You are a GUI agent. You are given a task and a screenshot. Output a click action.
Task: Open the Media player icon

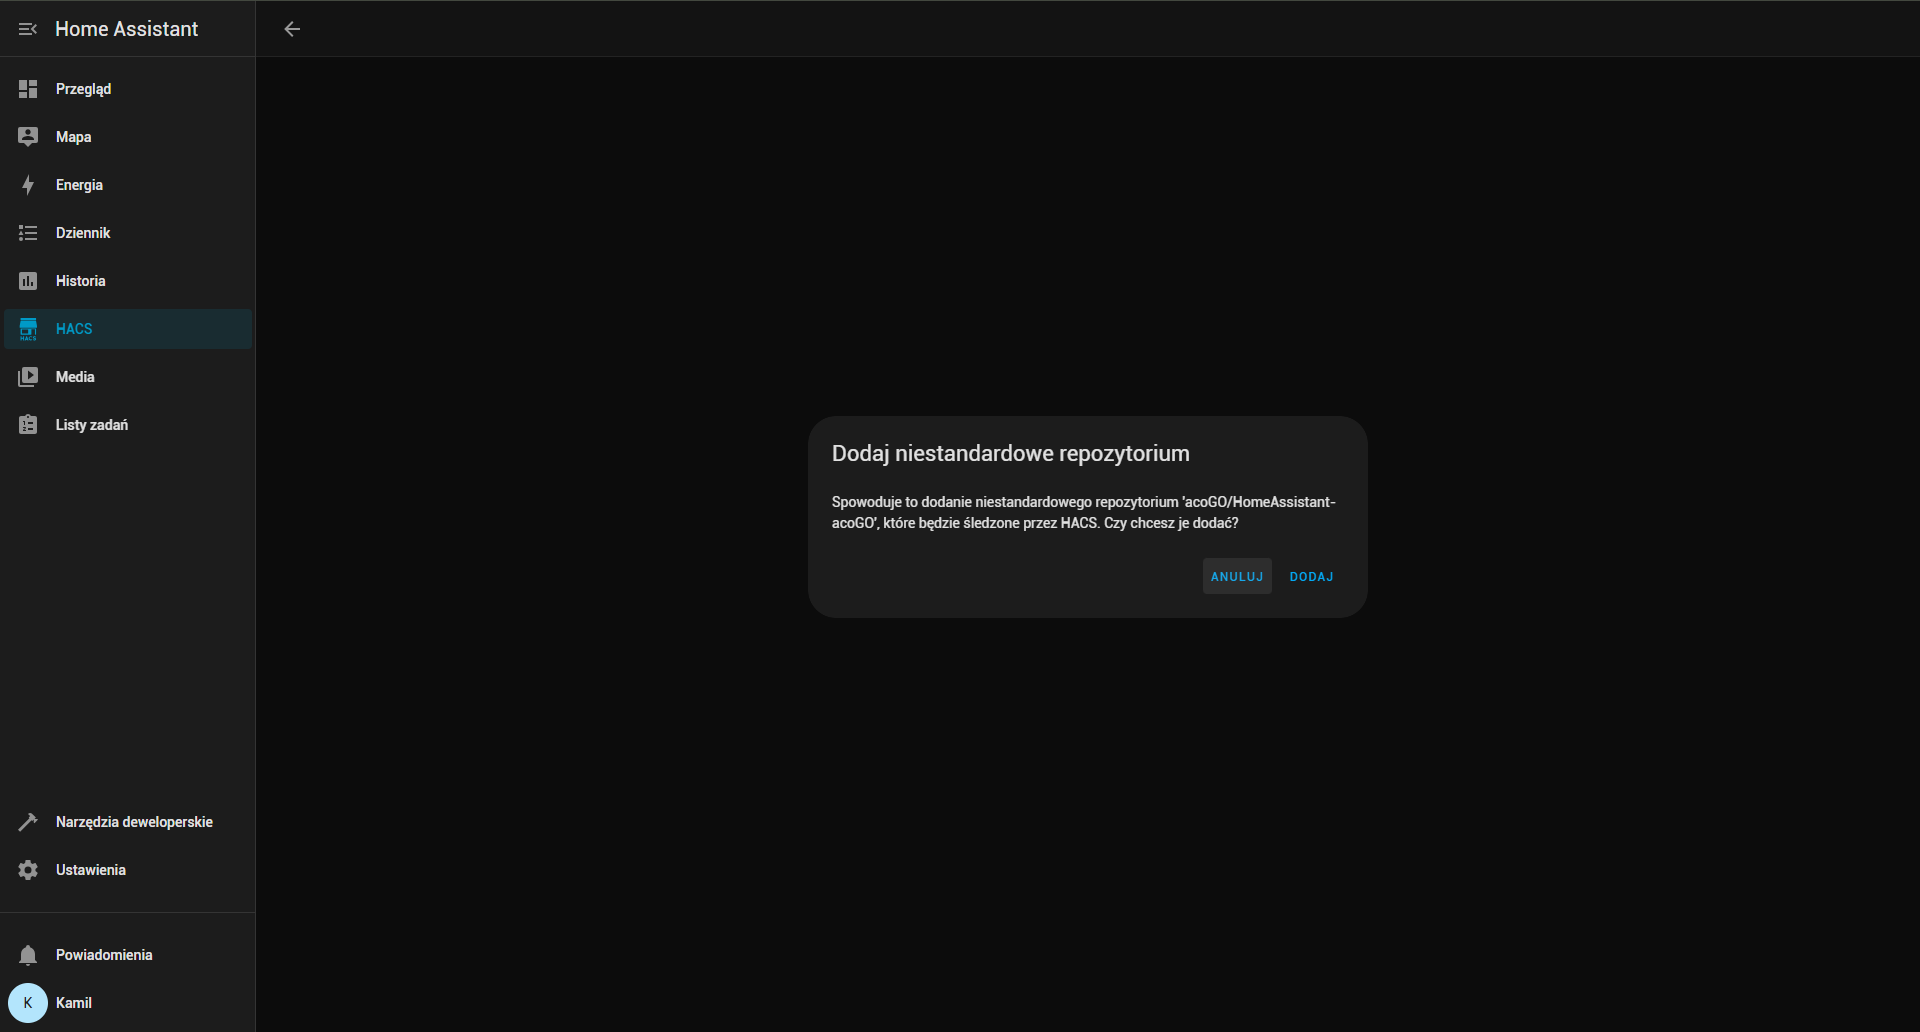tap(28, 377)
